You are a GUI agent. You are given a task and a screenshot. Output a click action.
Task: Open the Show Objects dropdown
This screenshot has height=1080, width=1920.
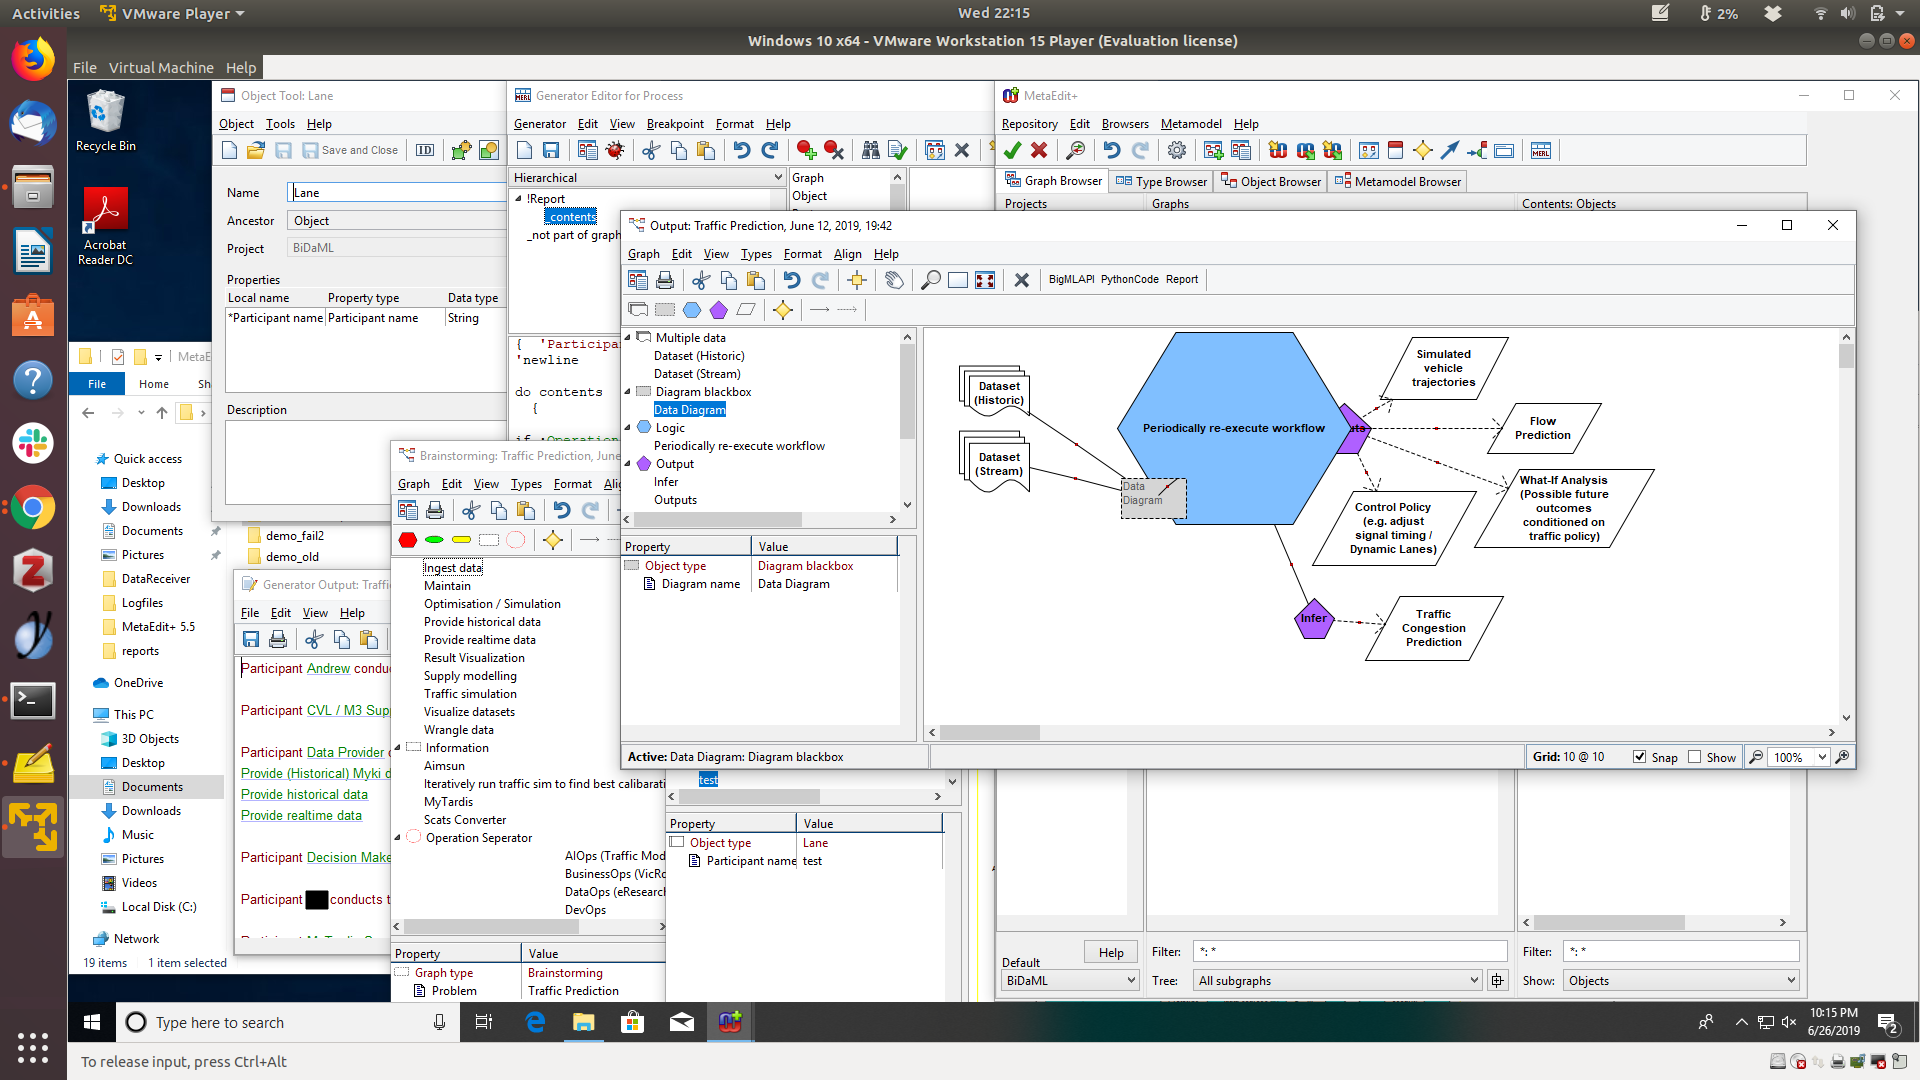click(x=1790, y=980)
